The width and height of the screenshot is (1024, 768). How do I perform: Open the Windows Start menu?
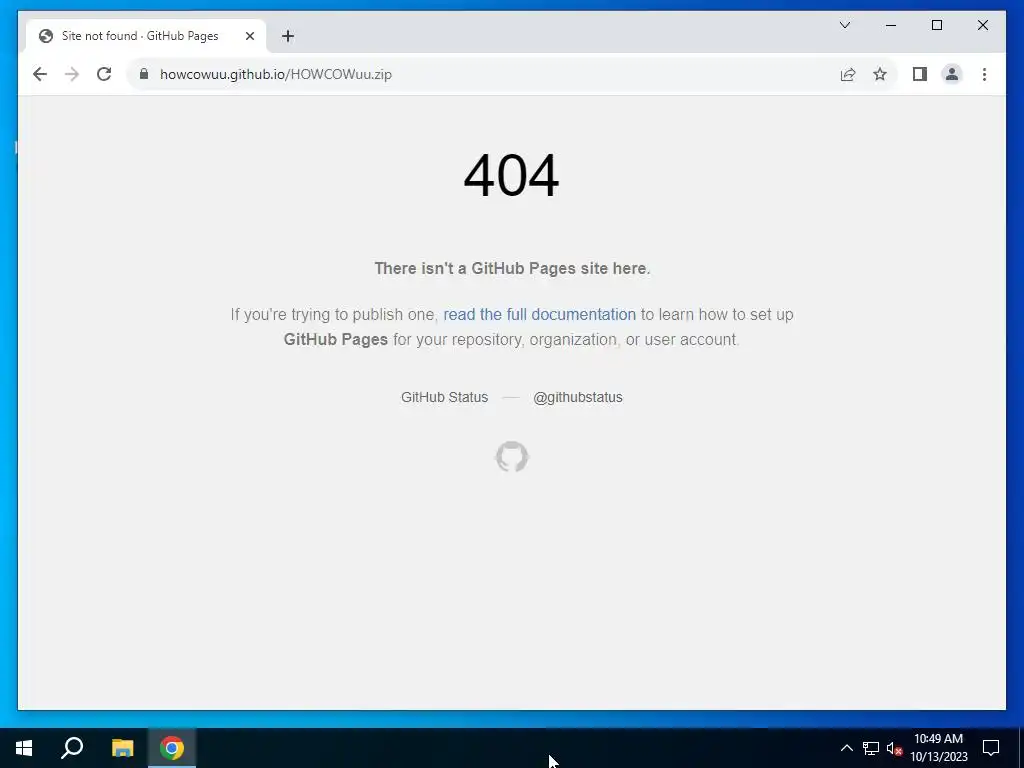(24, 748)
